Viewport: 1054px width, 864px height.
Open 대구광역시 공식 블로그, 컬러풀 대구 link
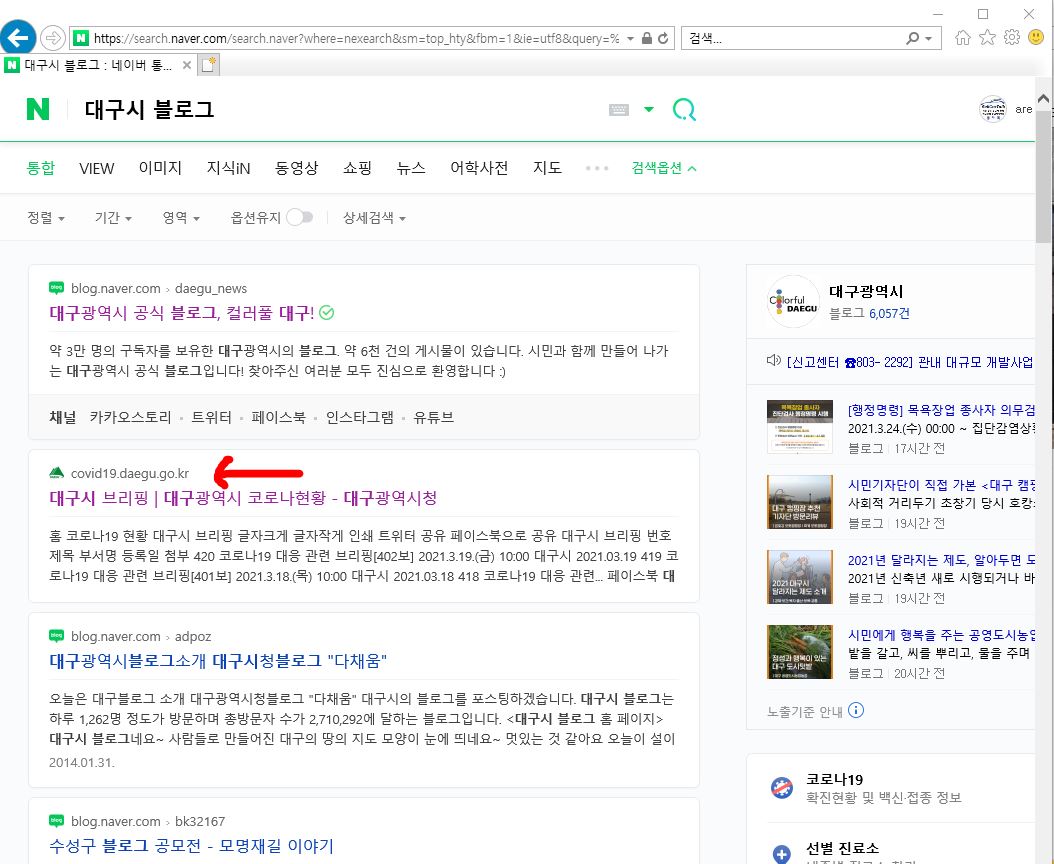click(x=181, y=313)
